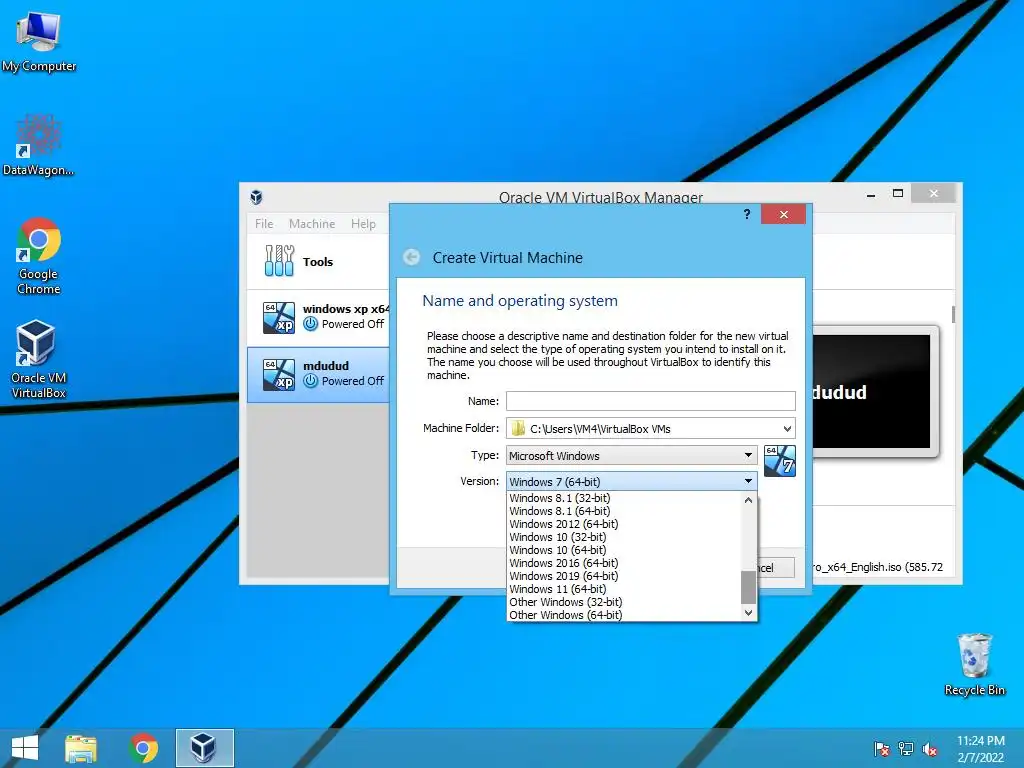Click the VirtualBox Manager title bar logo
Viewport: 1024px width, 768px height.
click(x=257, y=197)
